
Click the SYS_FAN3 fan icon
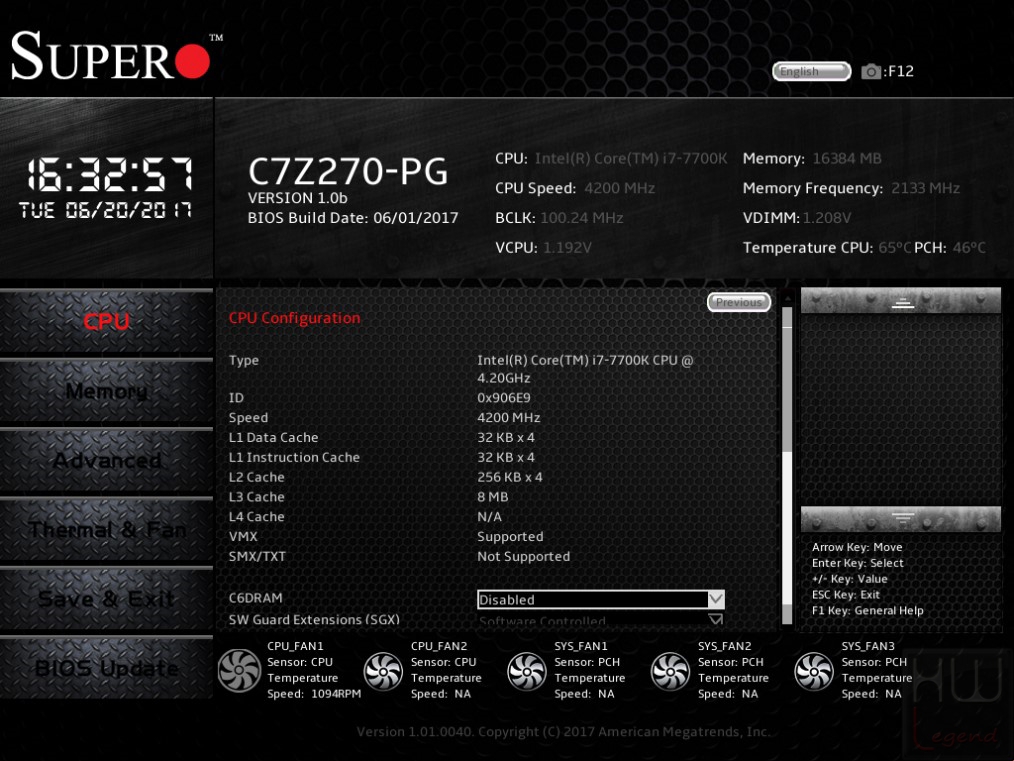pos(814,671)
